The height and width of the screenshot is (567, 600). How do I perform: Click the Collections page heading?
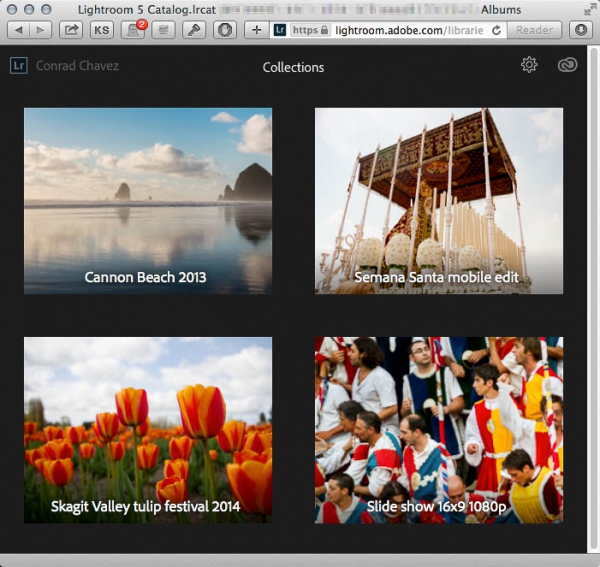click(x=293, y=67)
